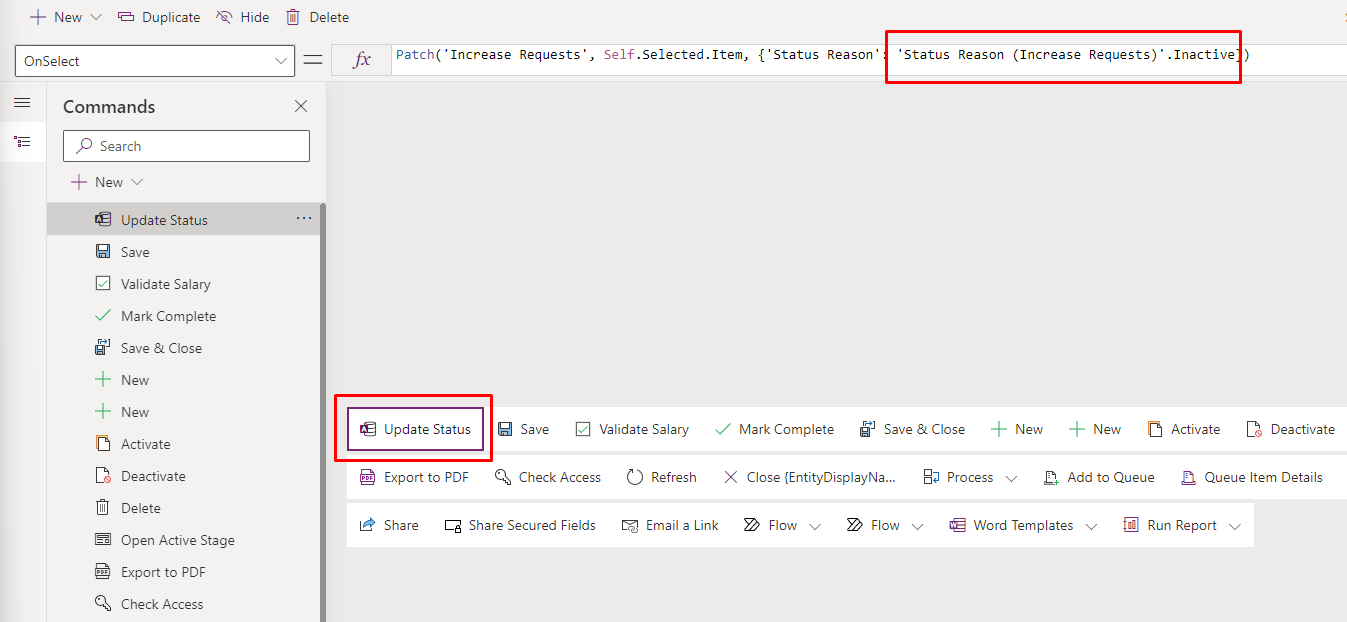
Task: Close the Commands panel
Action: (301, 107)
